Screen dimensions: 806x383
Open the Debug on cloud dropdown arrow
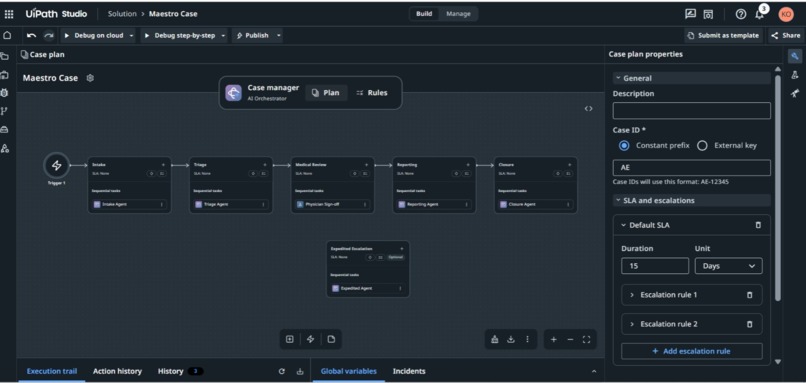131,35
